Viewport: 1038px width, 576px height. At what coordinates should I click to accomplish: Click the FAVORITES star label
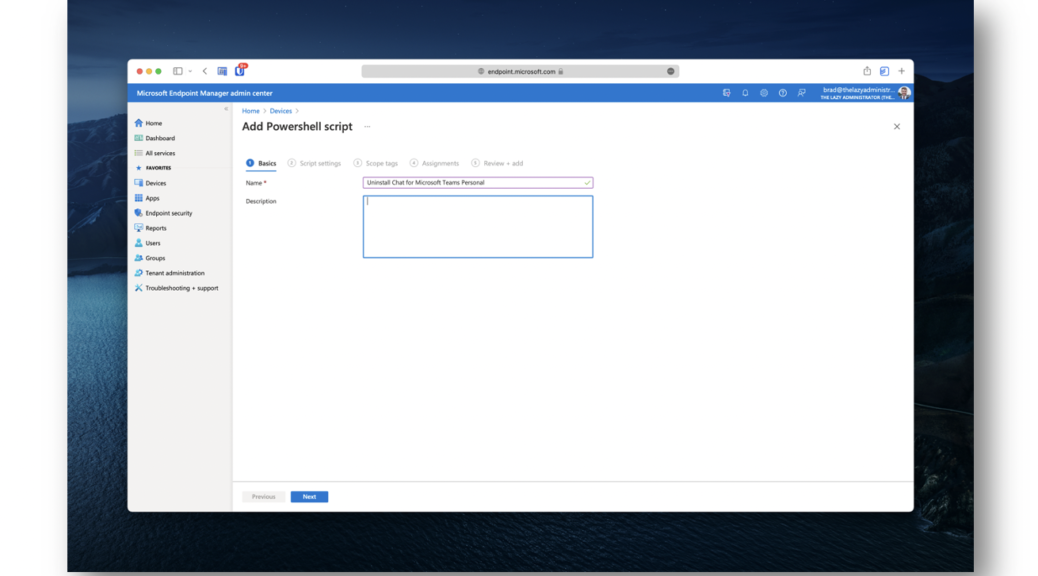click(x=153, y=168)
